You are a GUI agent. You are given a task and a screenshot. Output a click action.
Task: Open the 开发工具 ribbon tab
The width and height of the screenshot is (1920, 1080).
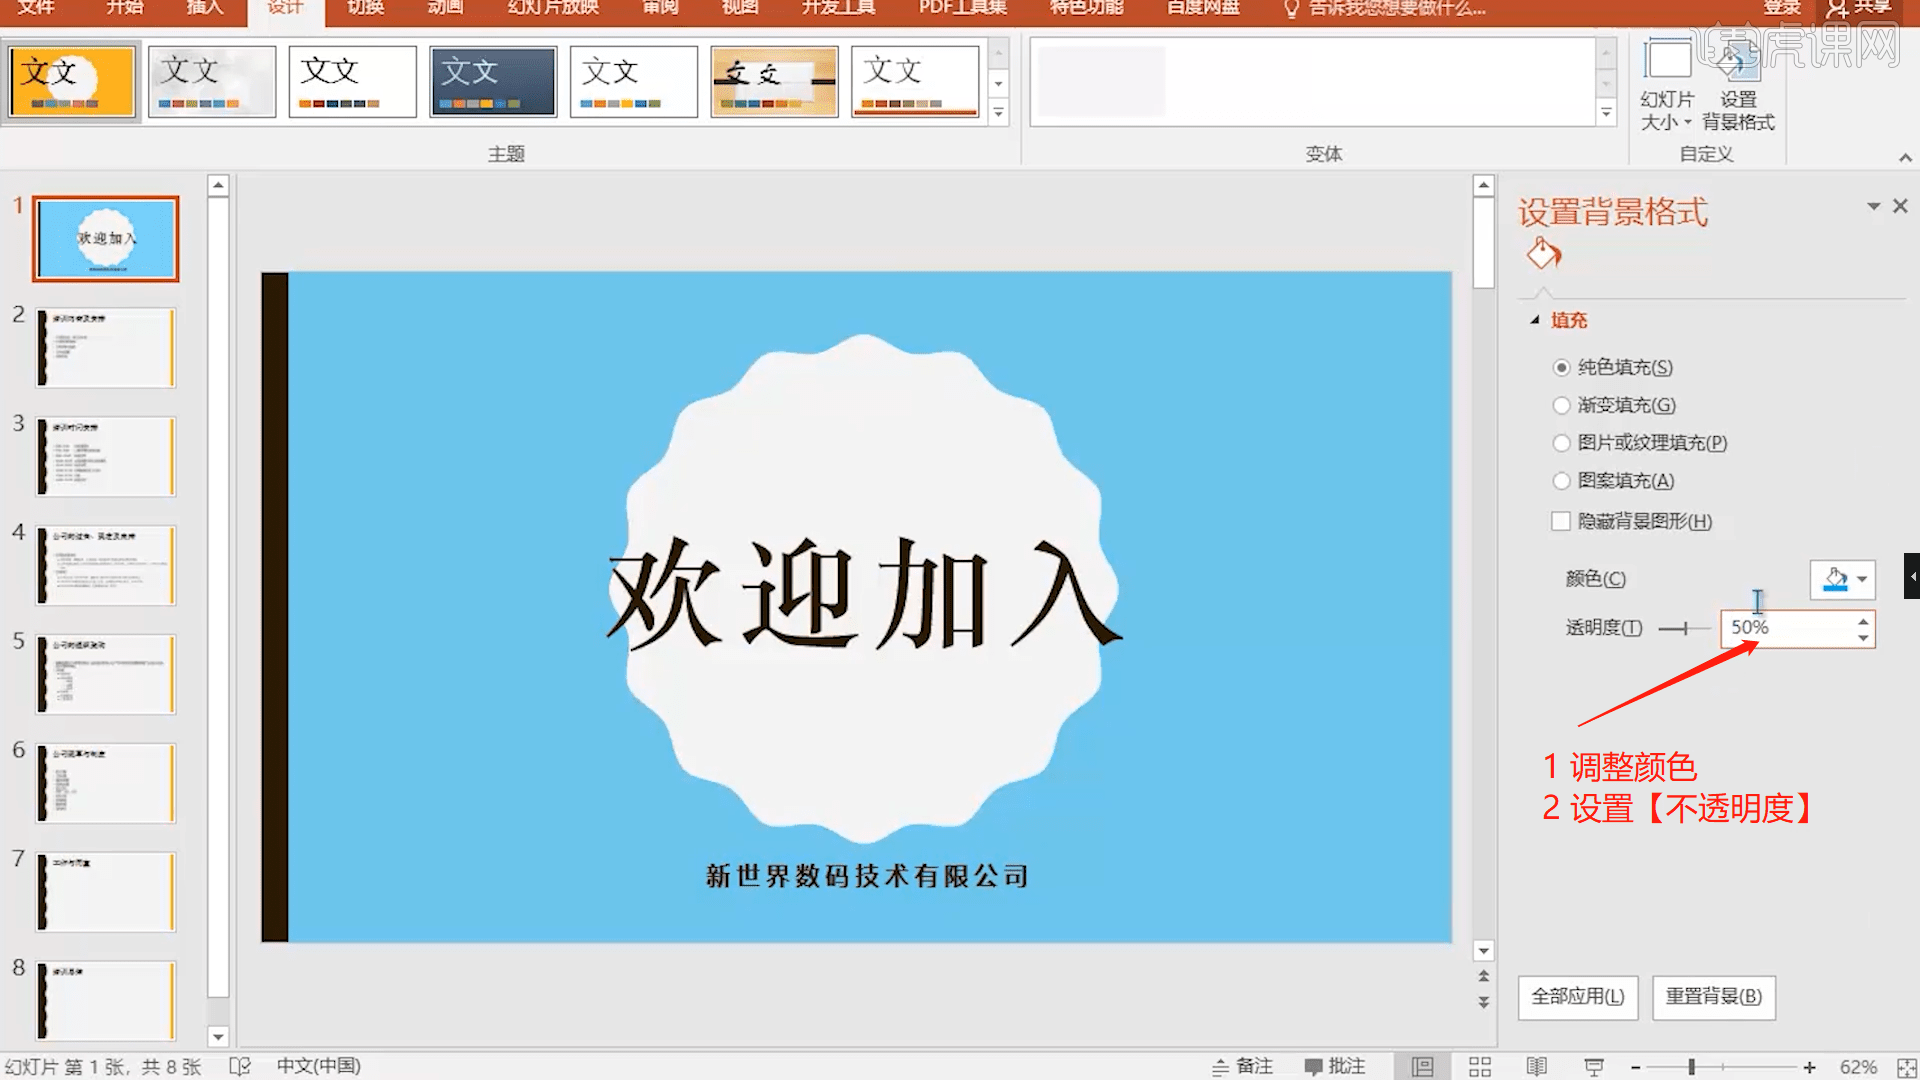(x=838, y=8)
